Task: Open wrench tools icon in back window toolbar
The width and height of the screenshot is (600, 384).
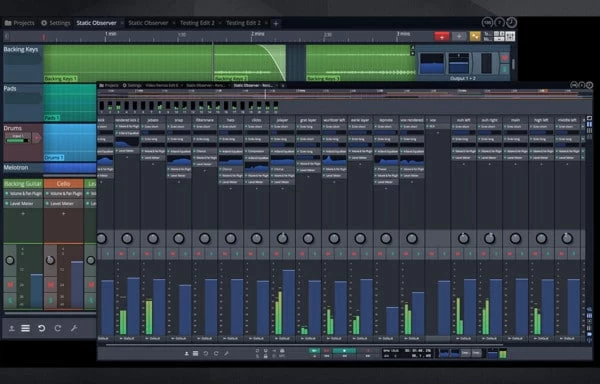Action: 74,328
